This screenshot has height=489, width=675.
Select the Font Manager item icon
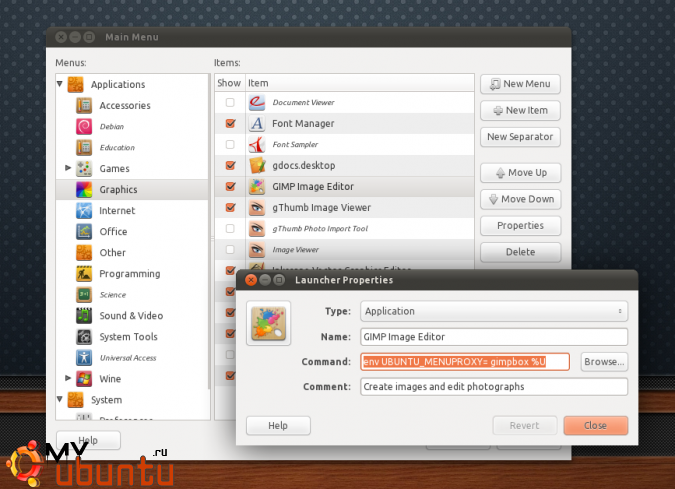[x=256, y=124]
